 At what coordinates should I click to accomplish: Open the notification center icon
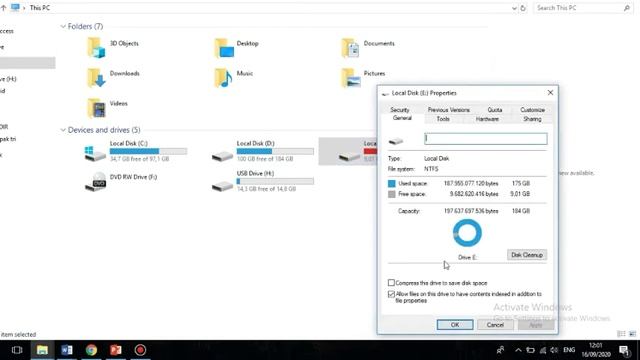[x=624, y=350]
